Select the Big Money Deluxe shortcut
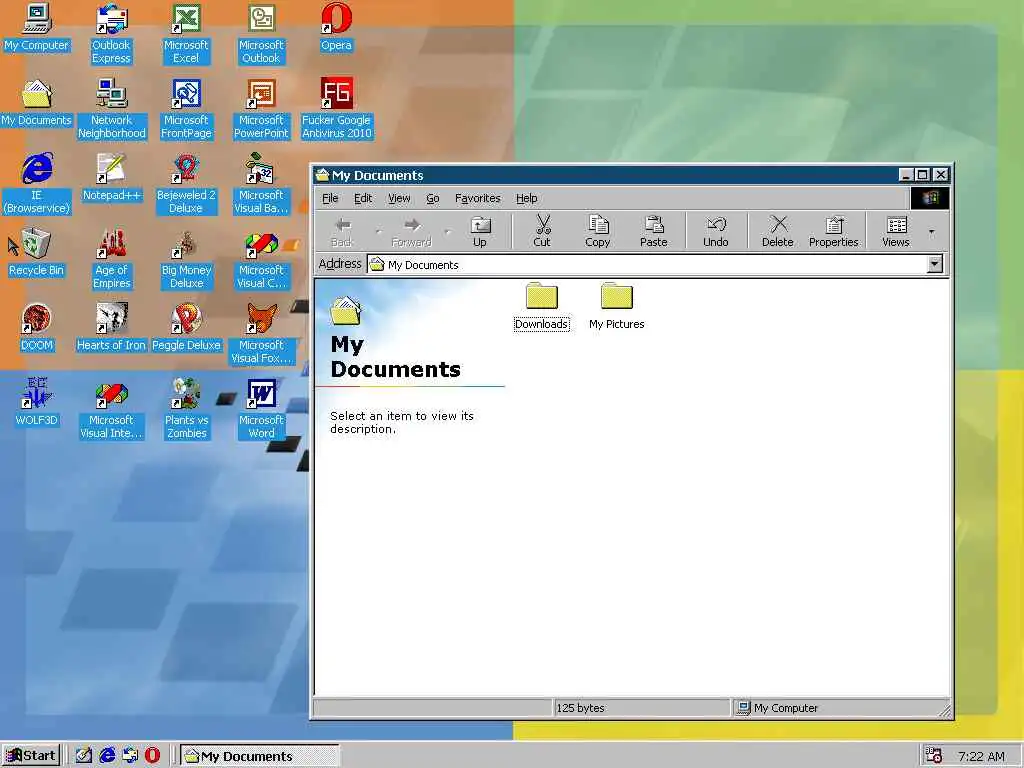1024x768 pixels. tap(186, 259)
